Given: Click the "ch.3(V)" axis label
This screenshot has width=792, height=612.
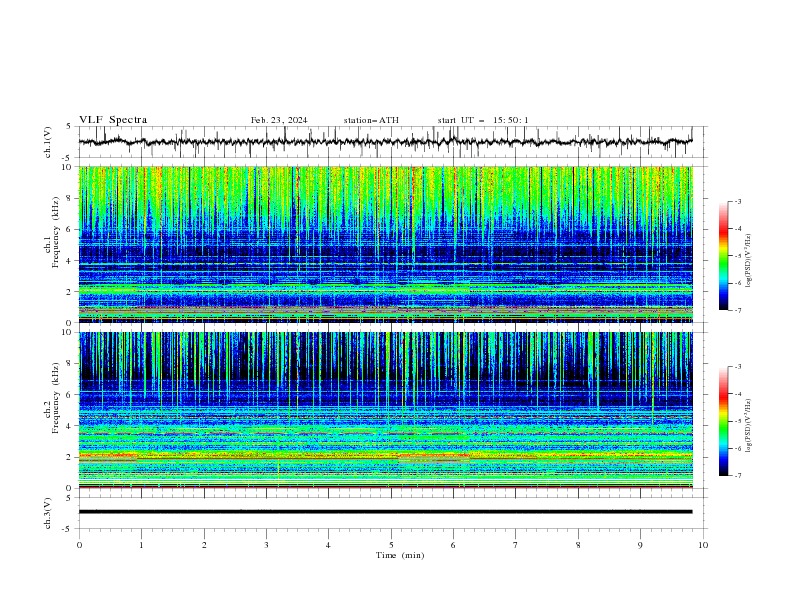Looking at the screenshot, I should [48, 513].
